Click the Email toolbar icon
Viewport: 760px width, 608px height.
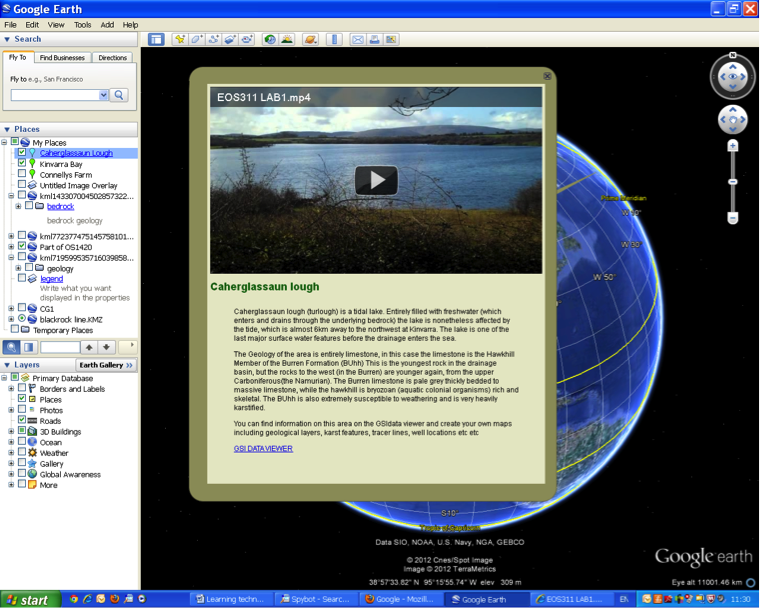pos(358,40)
